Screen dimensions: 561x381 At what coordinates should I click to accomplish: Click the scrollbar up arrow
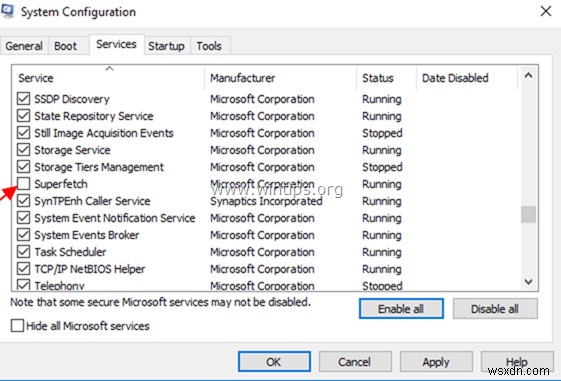click(x=528, y=75)
